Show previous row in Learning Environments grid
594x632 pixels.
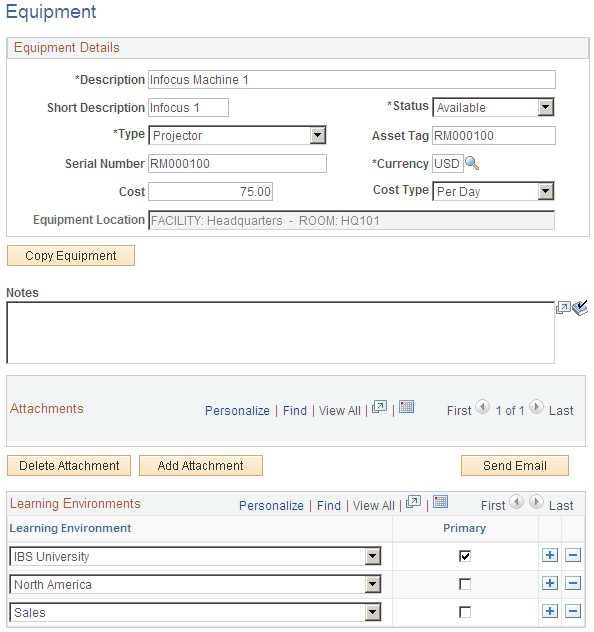coord(516,502)
